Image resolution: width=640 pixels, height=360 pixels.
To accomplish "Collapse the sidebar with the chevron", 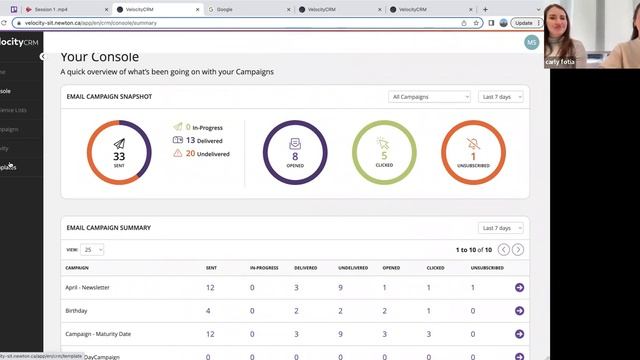I will (x=42, y=57).
